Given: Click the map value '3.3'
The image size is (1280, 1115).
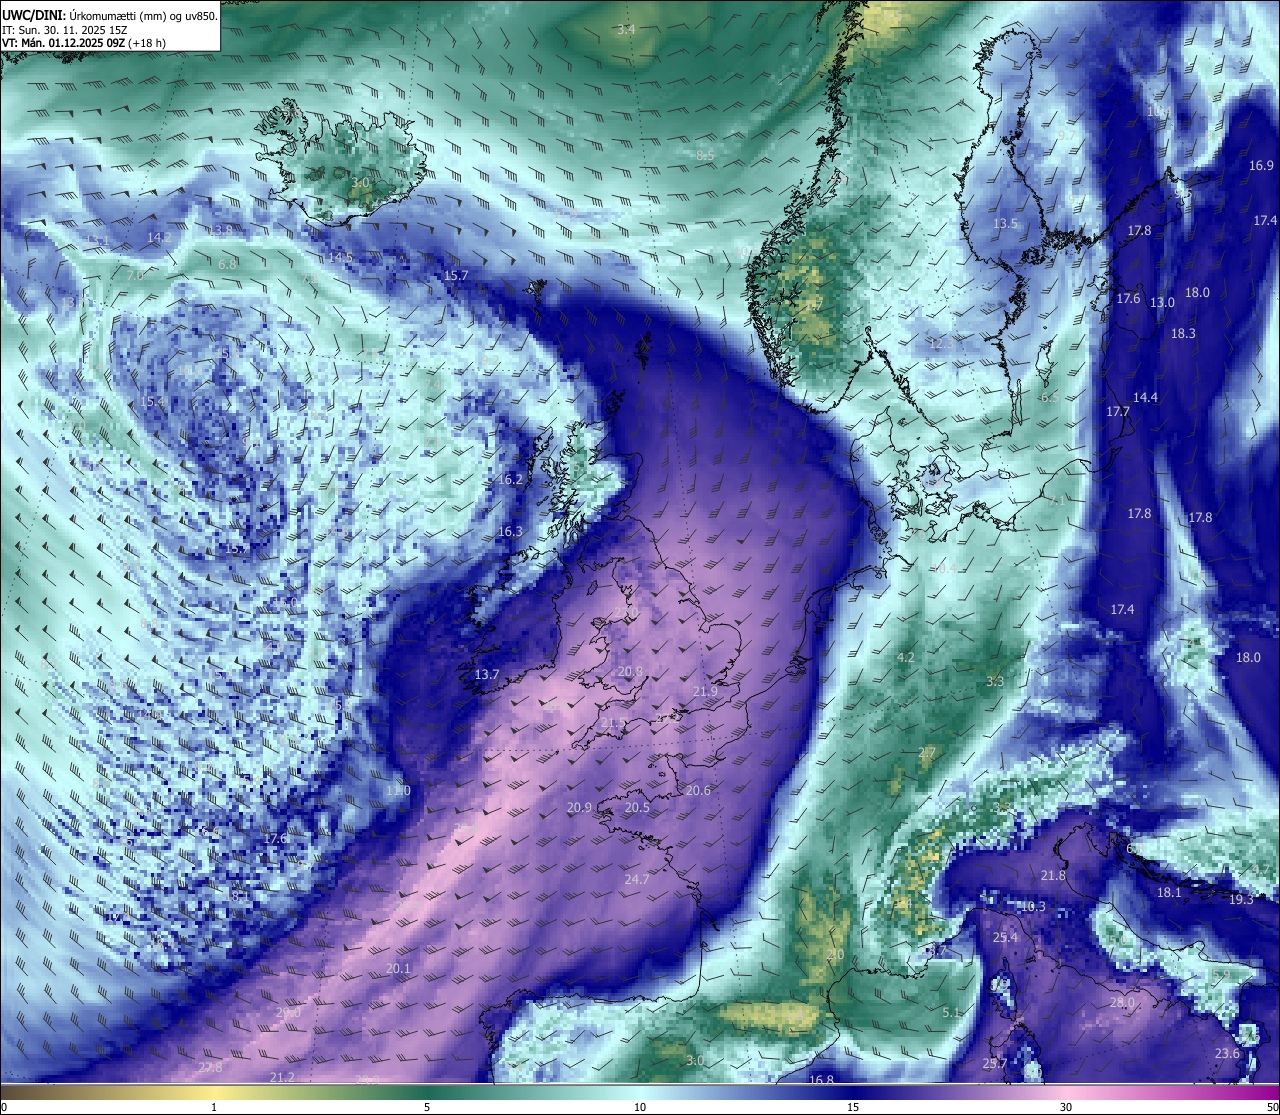Looking at the screenshot, I should (x=995, y=682).
